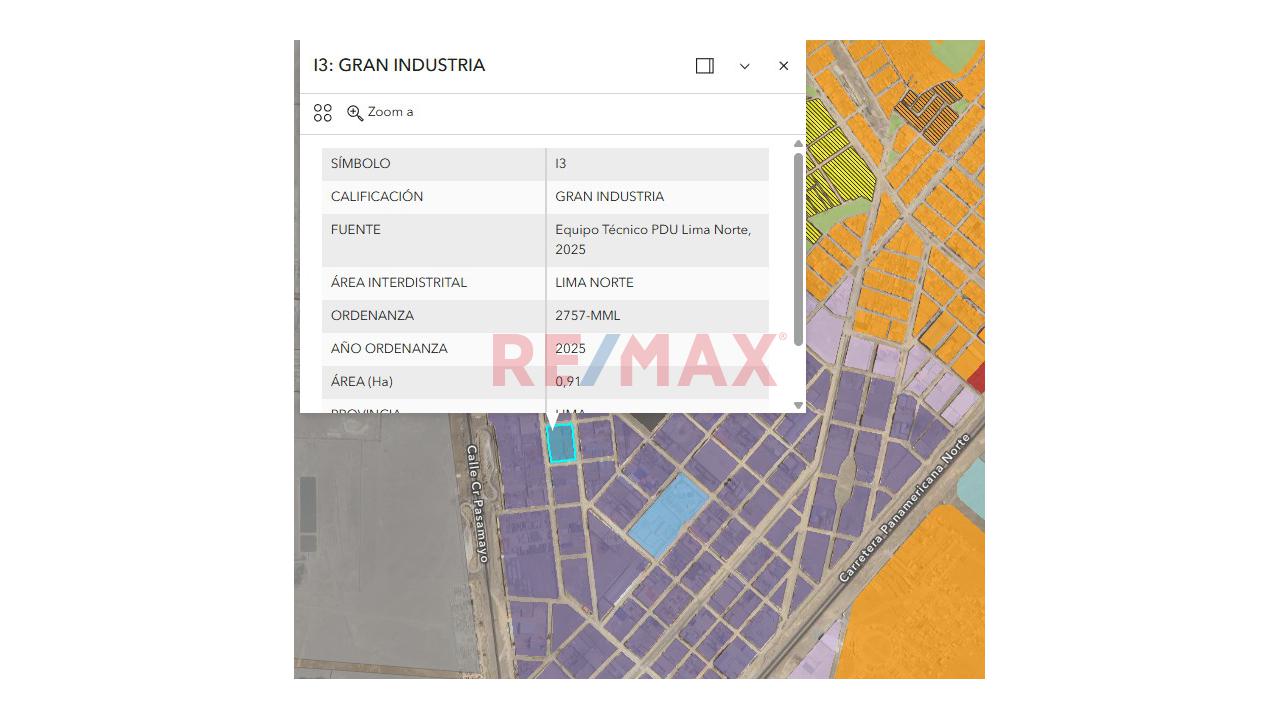Screen dimensions: 1280x720
Task: Click the 'ORDENANZA' field label
Action: (x=372, y=316)
